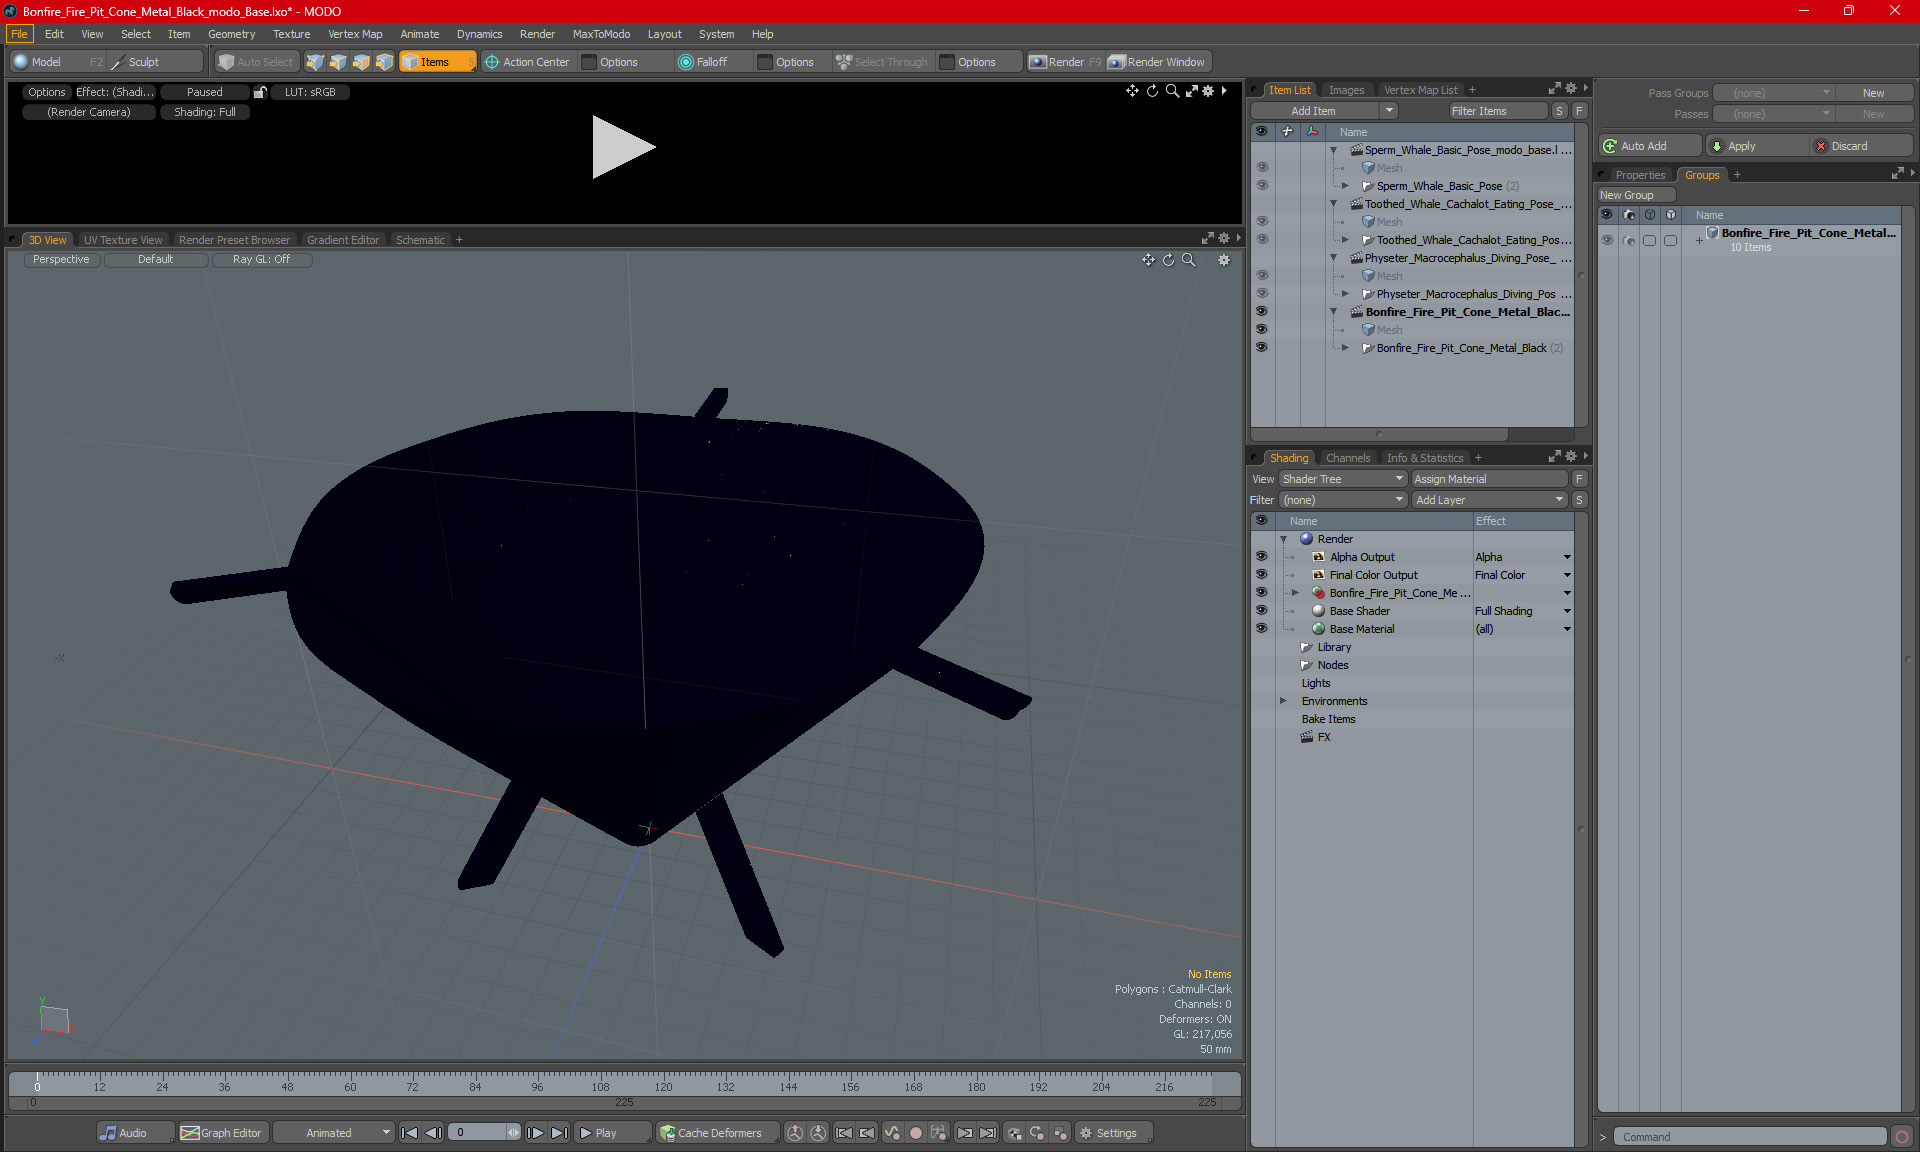This screenshot has width=1920, height=1152.
Task: Click the Render F9 button
Action: click(1065, 62)
